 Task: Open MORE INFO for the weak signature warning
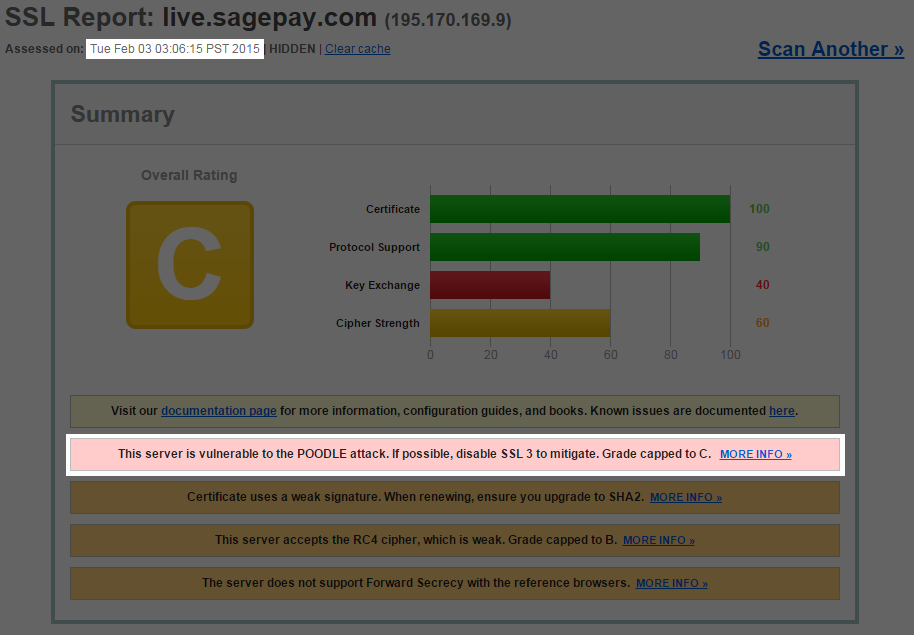[685, 497]
